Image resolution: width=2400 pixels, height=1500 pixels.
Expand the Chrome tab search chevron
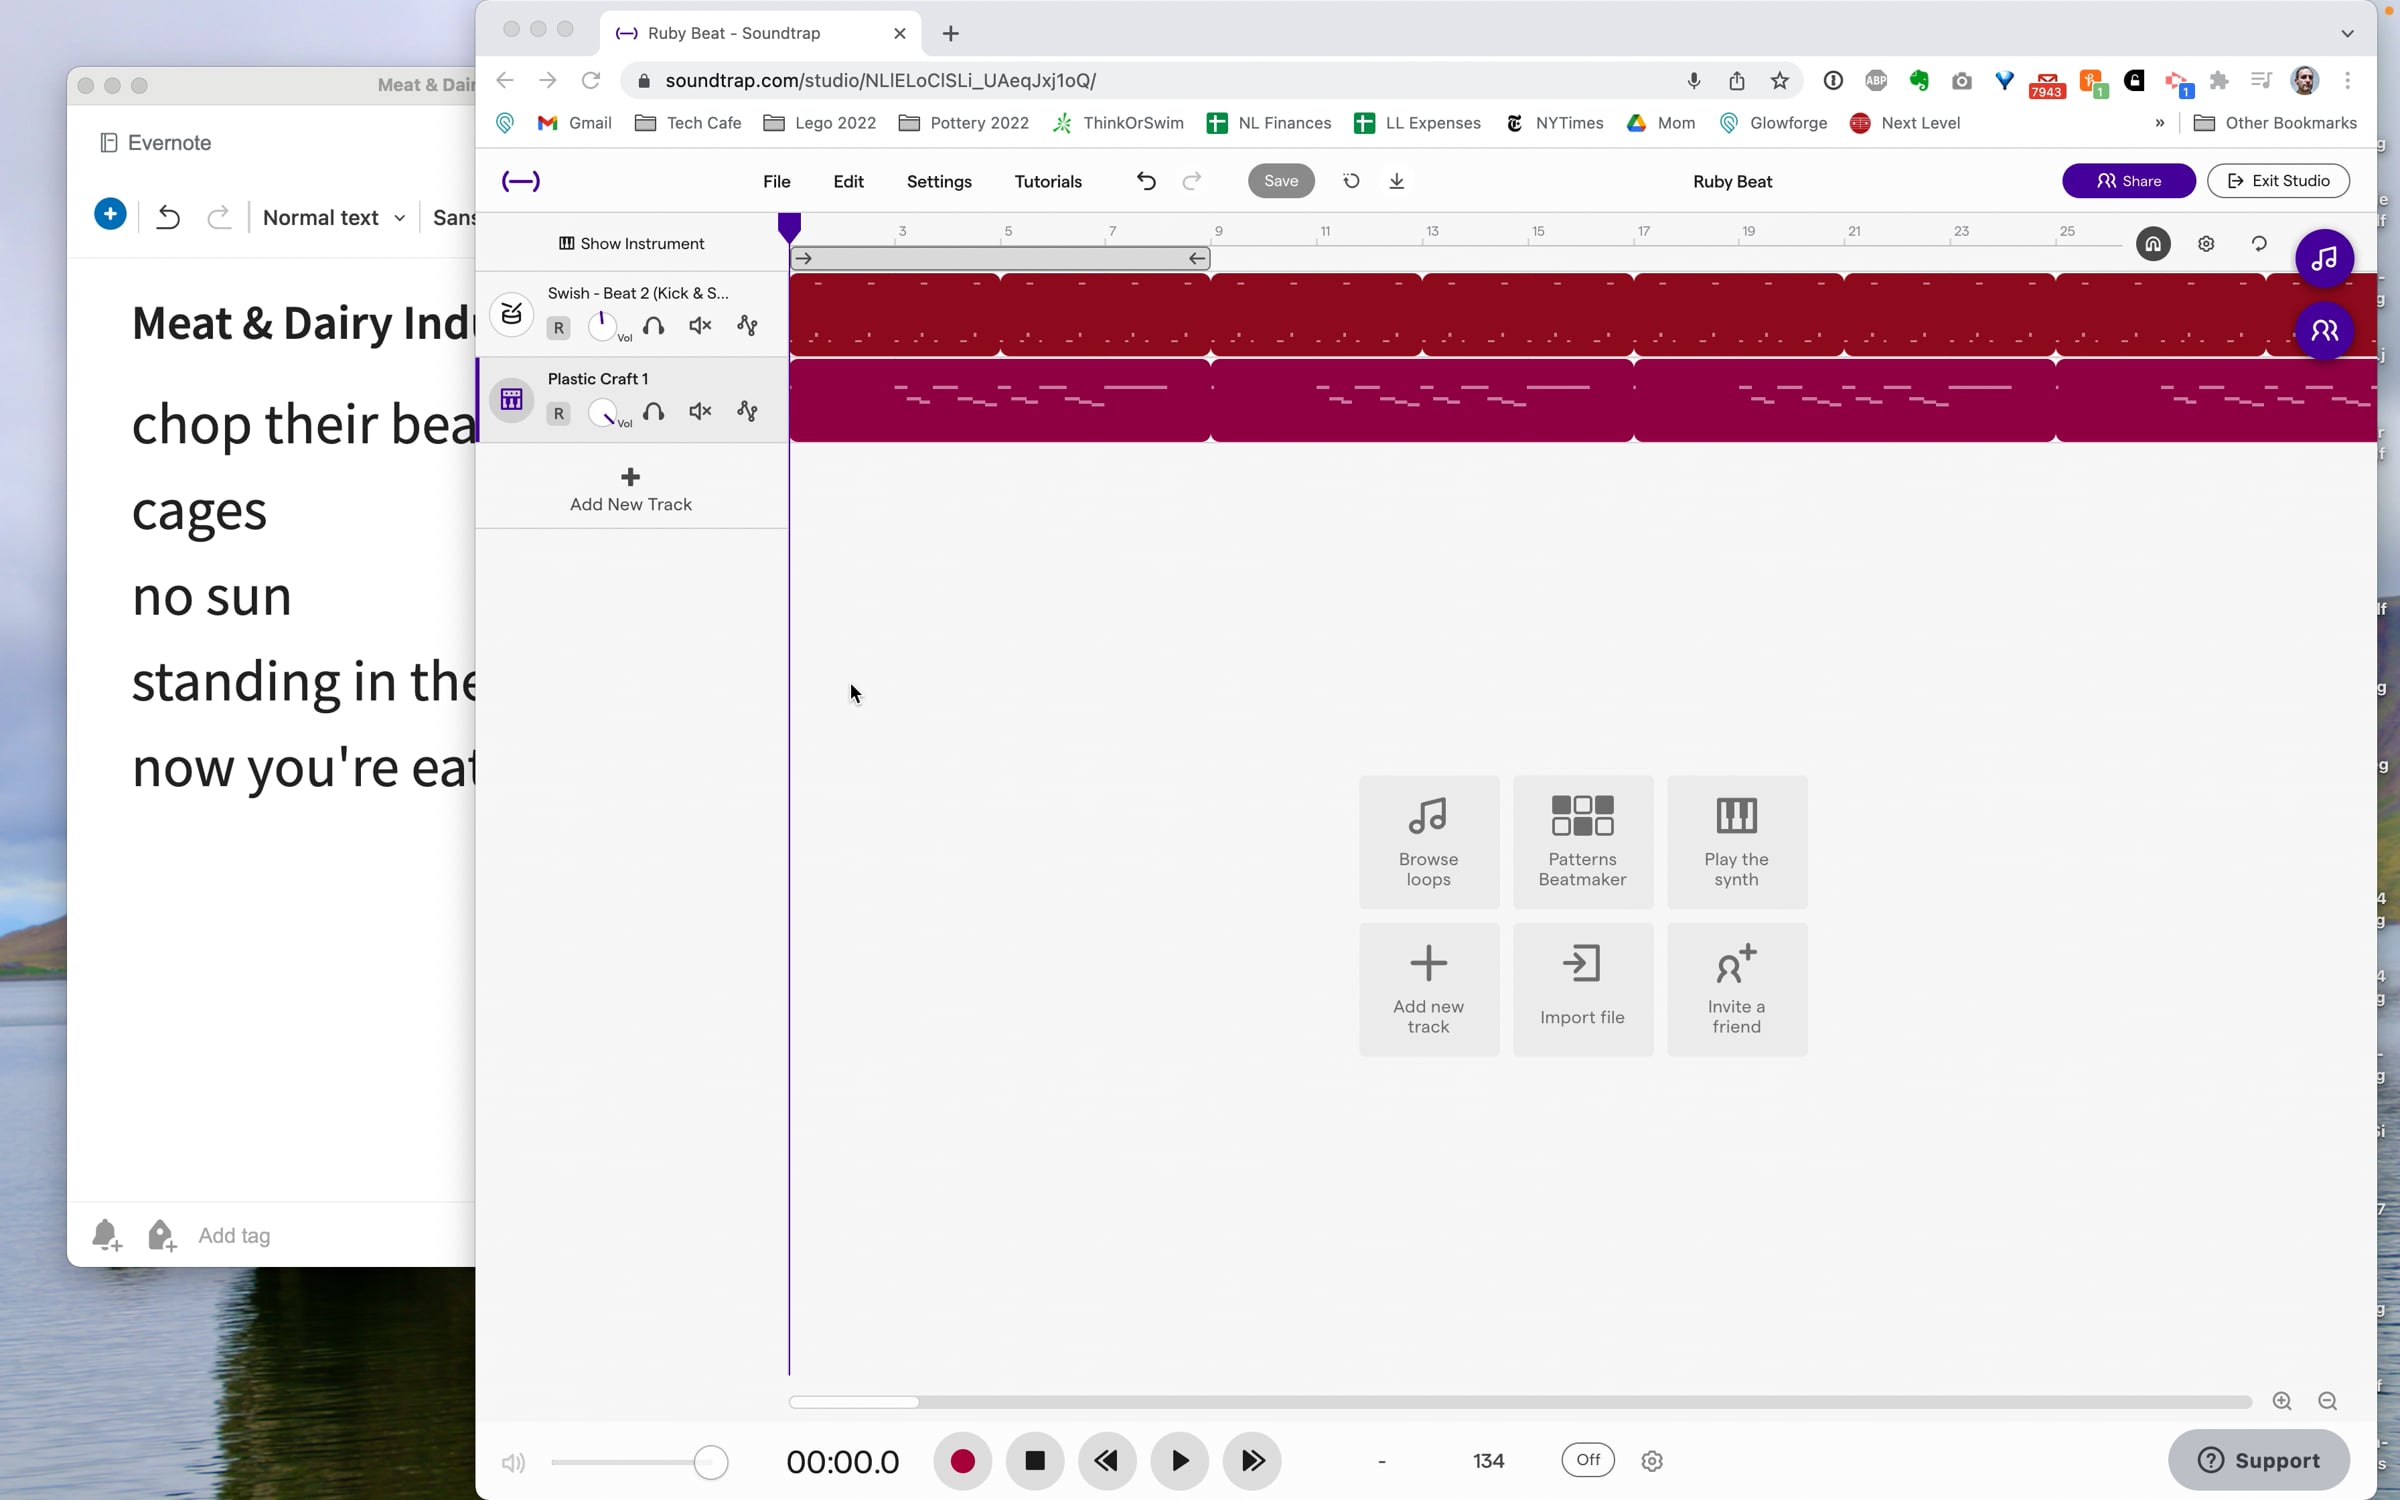click(2347, 33)
